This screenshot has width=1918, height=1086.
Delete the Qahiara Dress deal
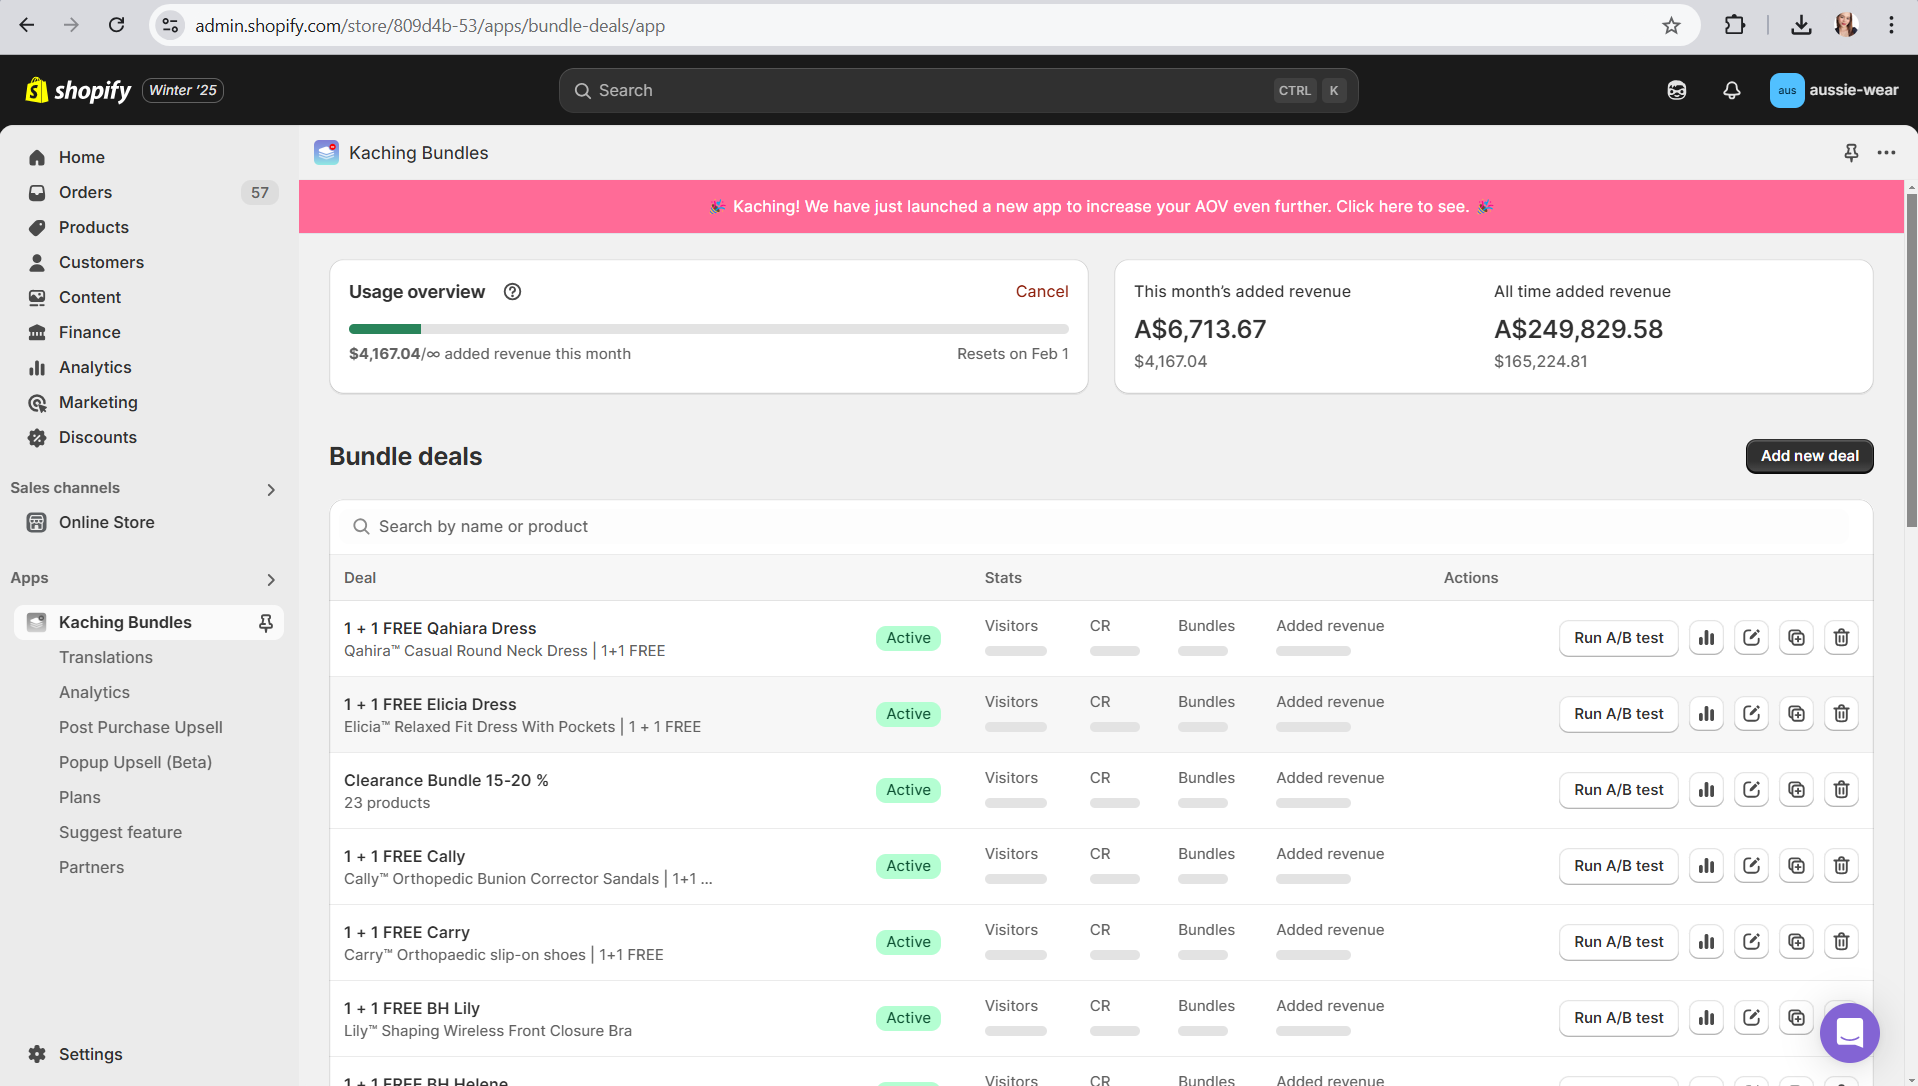(1841, 638)
